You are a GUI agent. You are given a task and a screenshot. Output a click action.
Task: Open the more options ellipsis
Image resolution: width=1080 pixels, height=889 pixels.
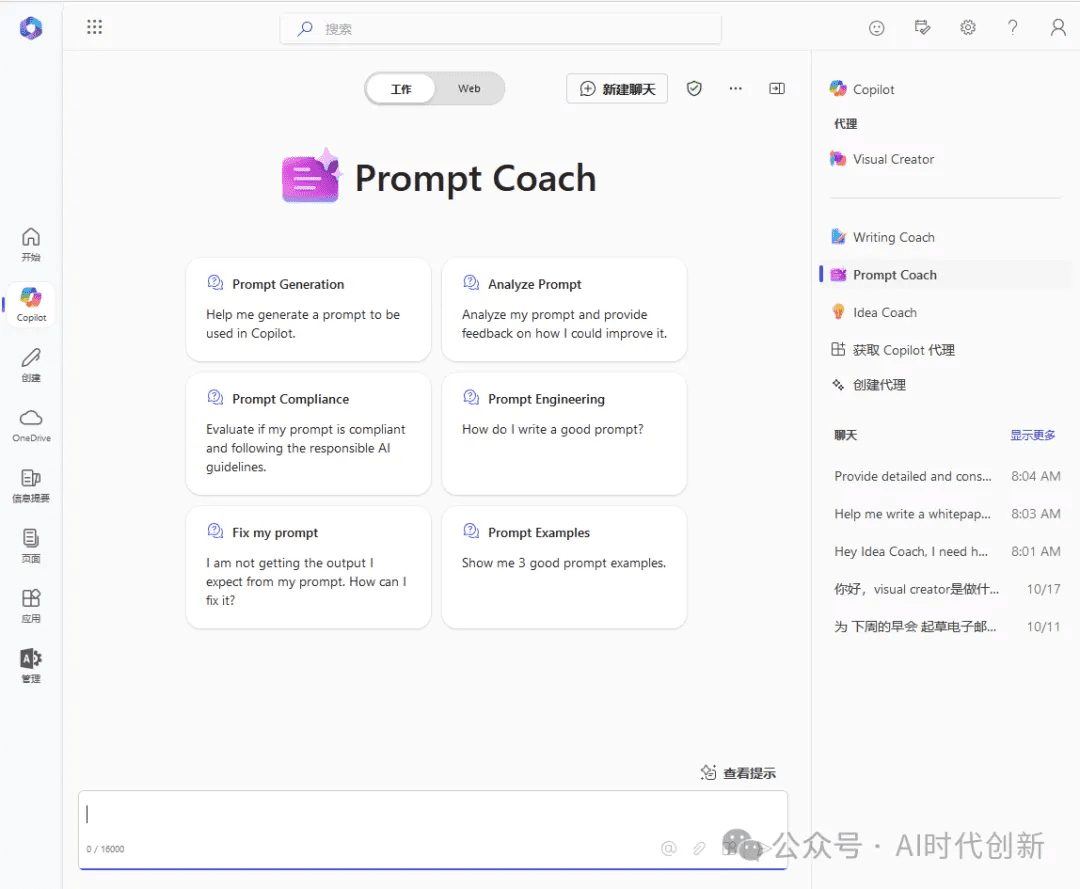click(736, 88)
